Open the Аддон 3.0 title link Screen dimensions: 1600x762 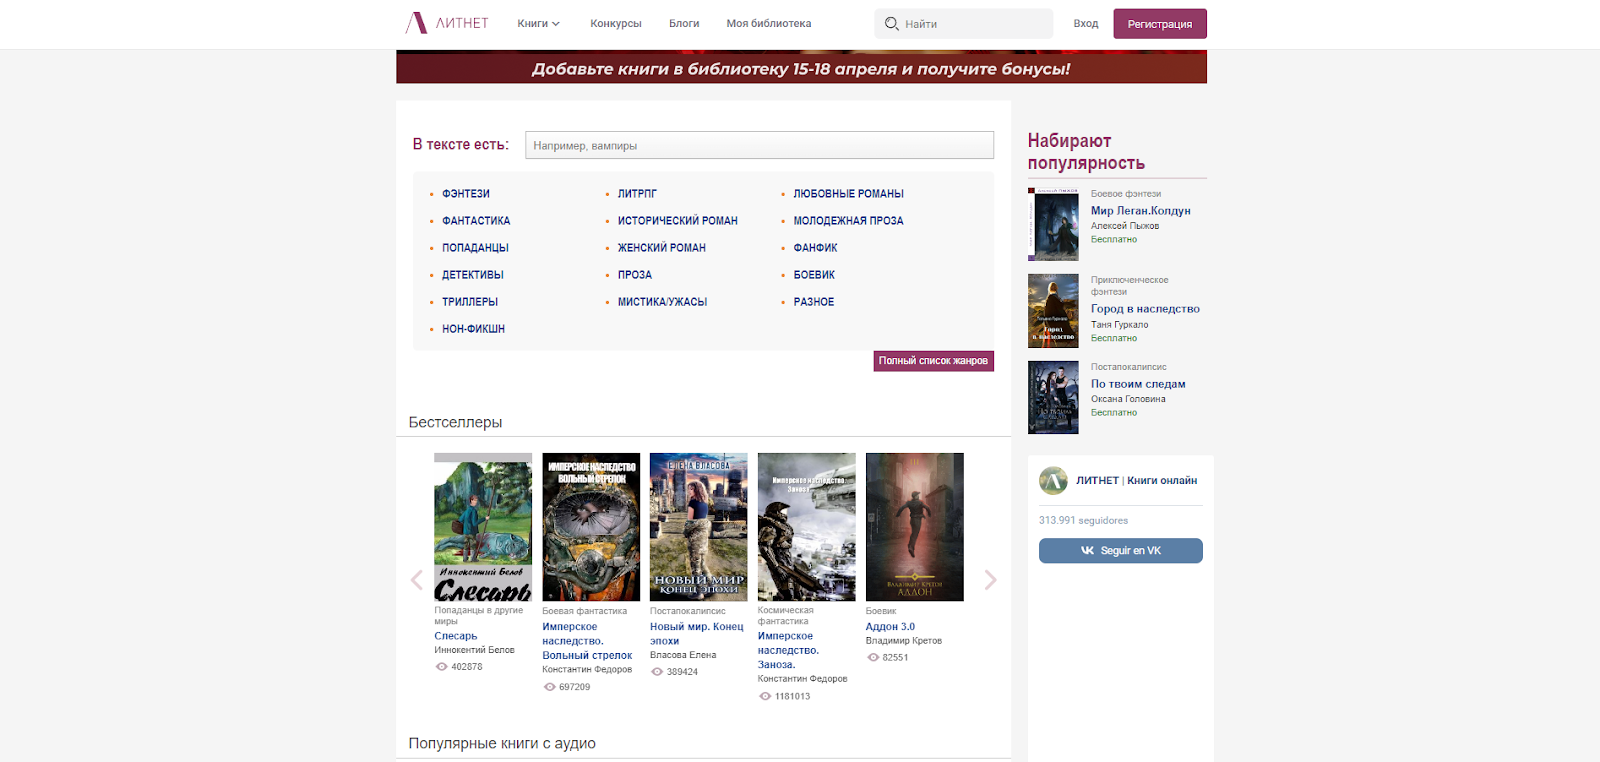tap(890, 627)
